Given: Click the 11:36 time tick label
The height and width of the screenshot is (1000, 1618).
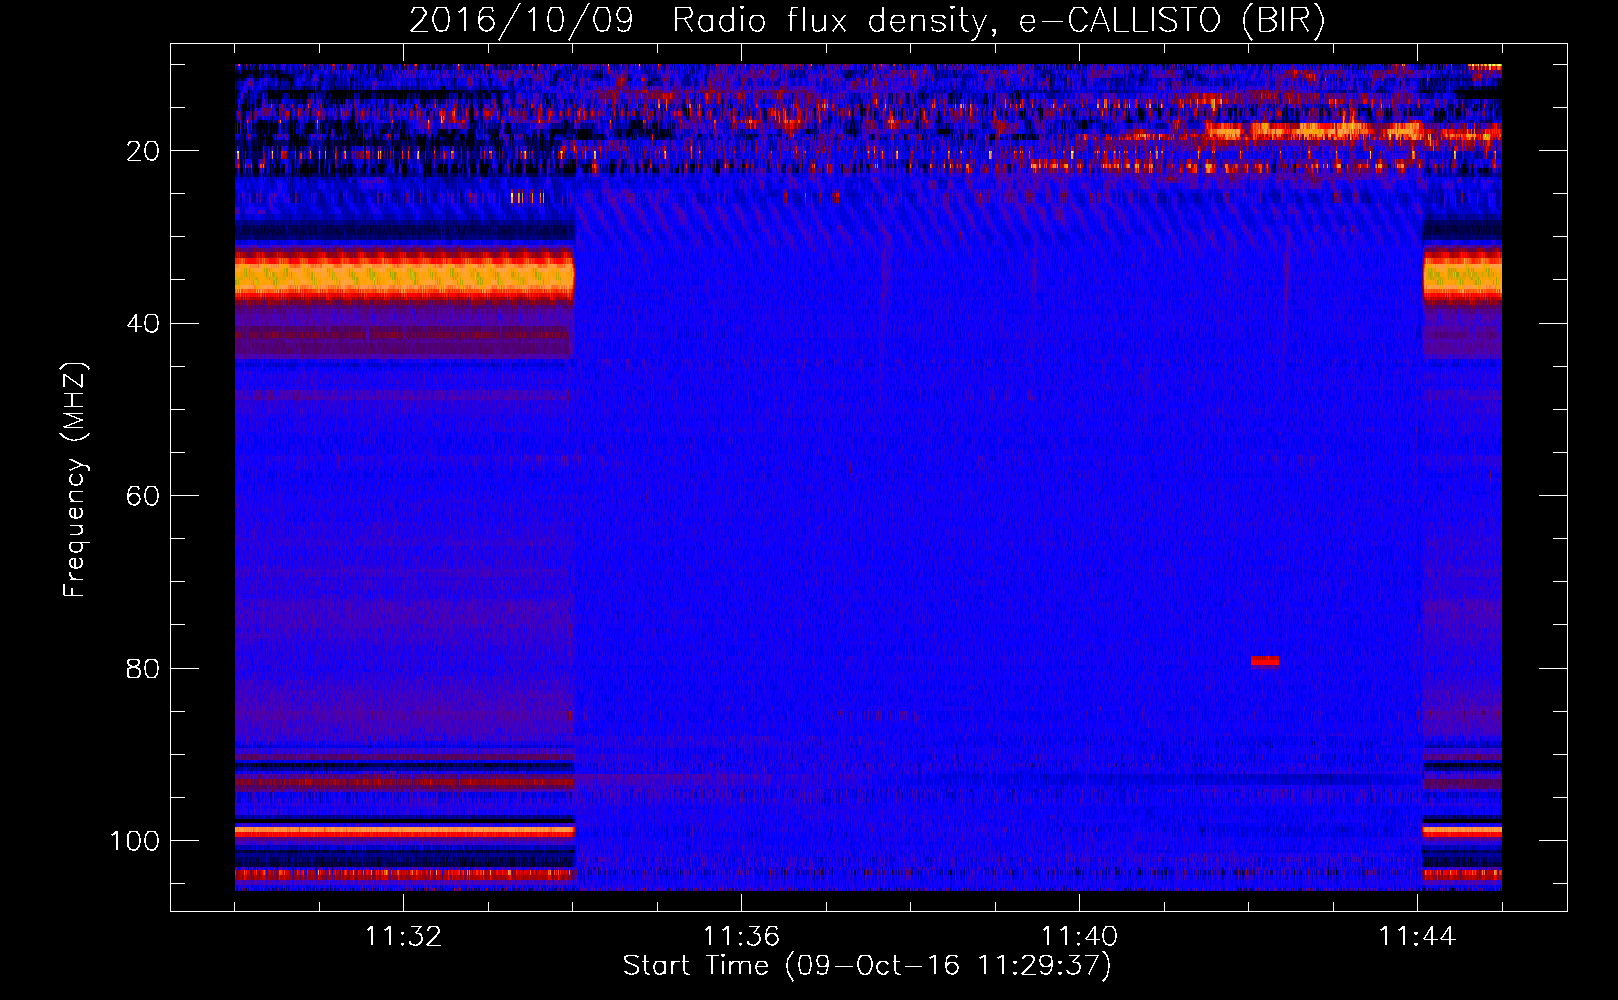Looking at the screenshot, I should pyautogui.click(x=741, y=937).
